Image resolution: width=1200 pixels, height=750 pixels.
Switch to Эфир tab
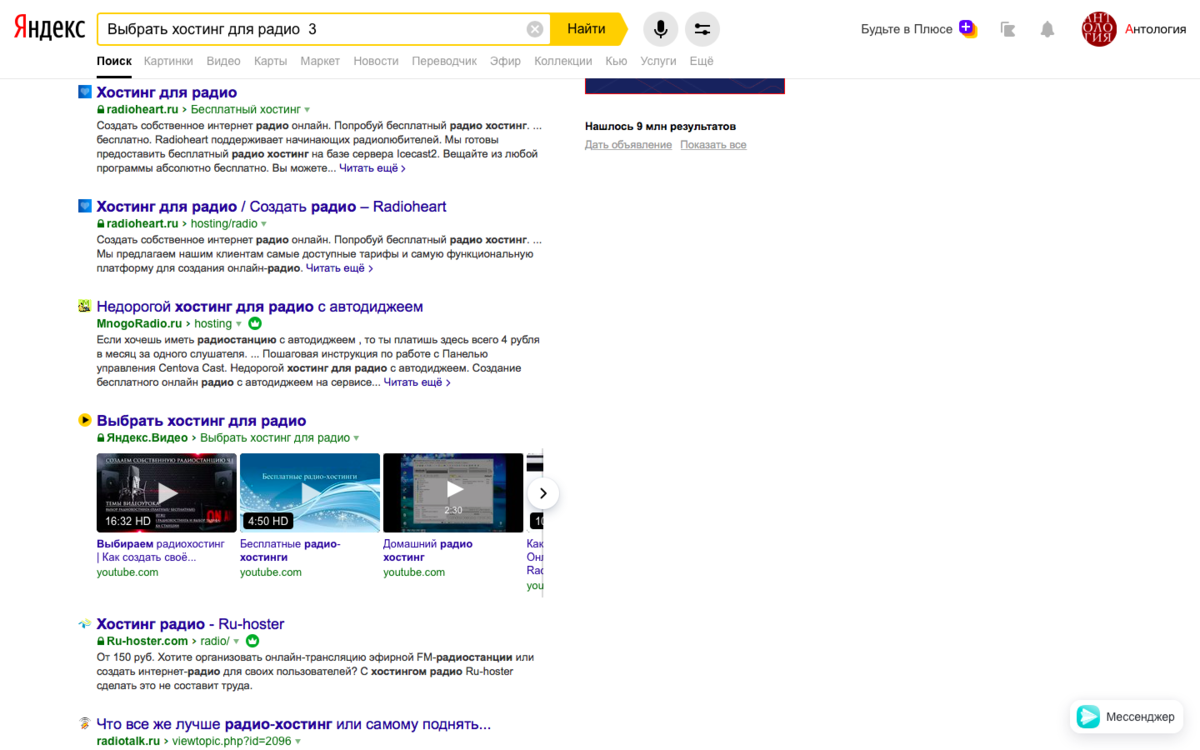[505, 61]
